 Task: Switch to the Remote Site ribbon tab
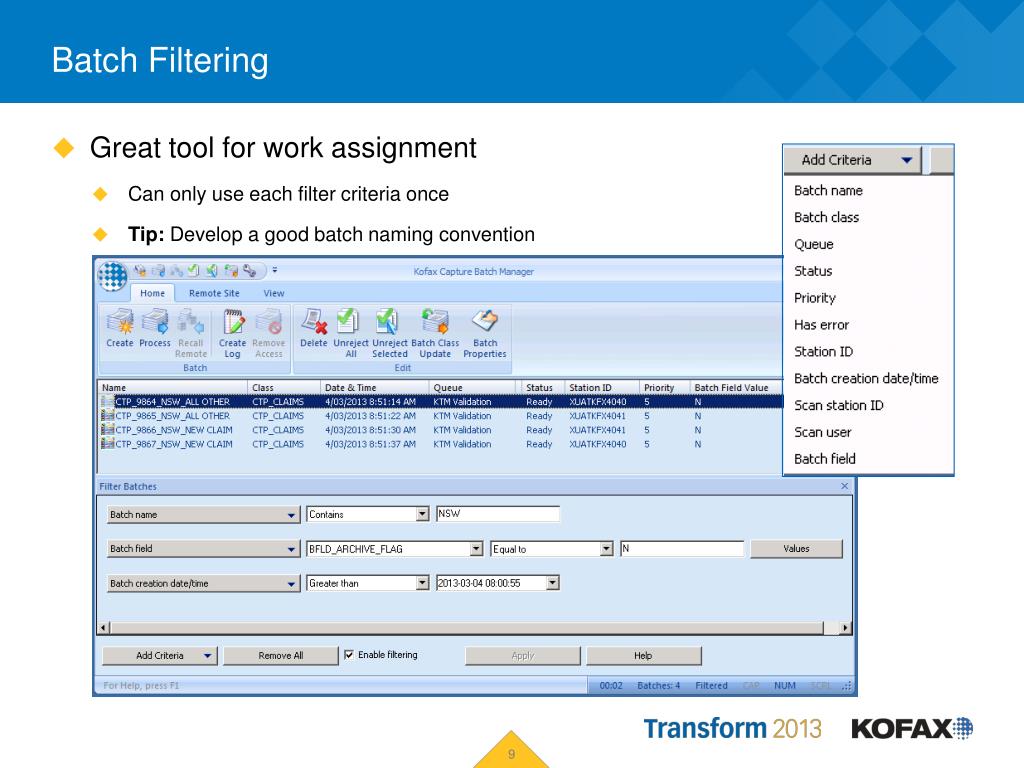(214, 293)
